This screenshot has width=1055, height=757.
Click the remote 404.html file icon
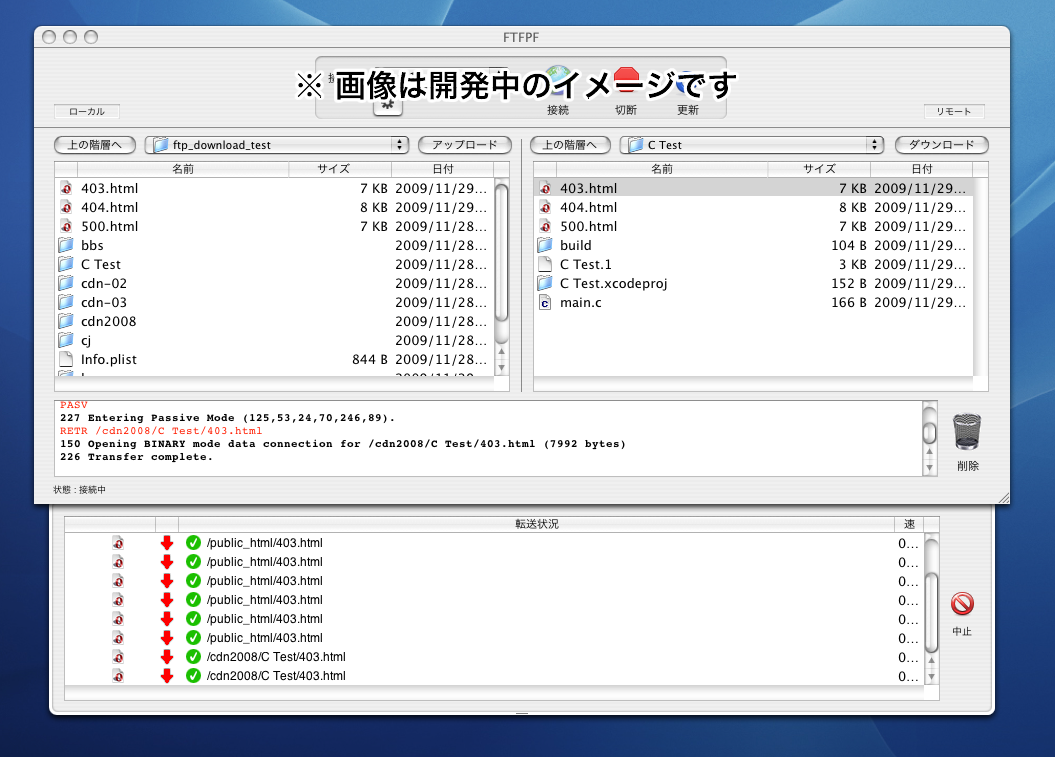tap(545, 207)
